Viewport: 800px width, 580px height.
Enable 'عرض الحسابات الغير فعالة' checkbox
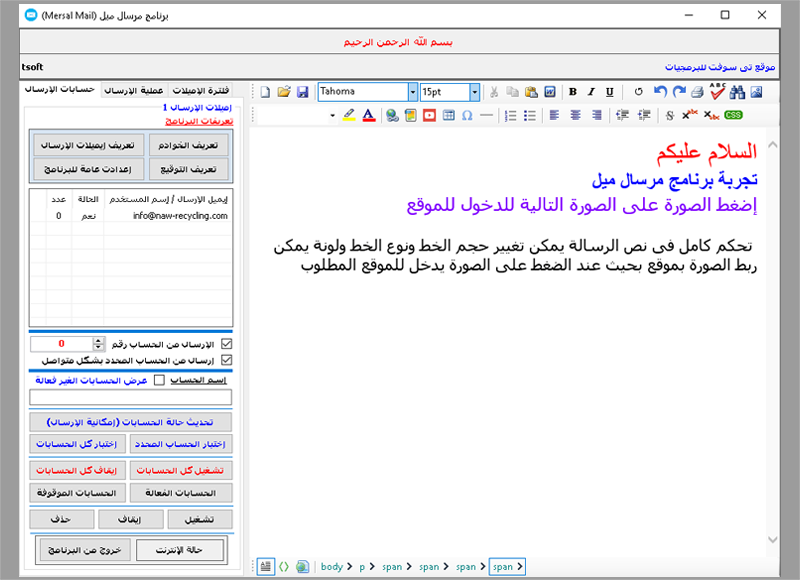click(x=159, y=381)
